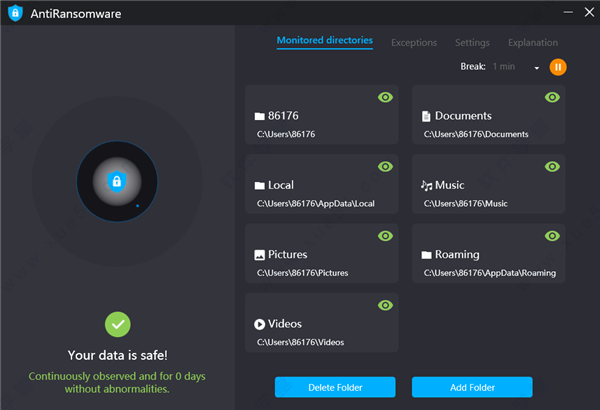Click path 'C:\Users\86176\AppData\Local'

[x=316, y=203]
